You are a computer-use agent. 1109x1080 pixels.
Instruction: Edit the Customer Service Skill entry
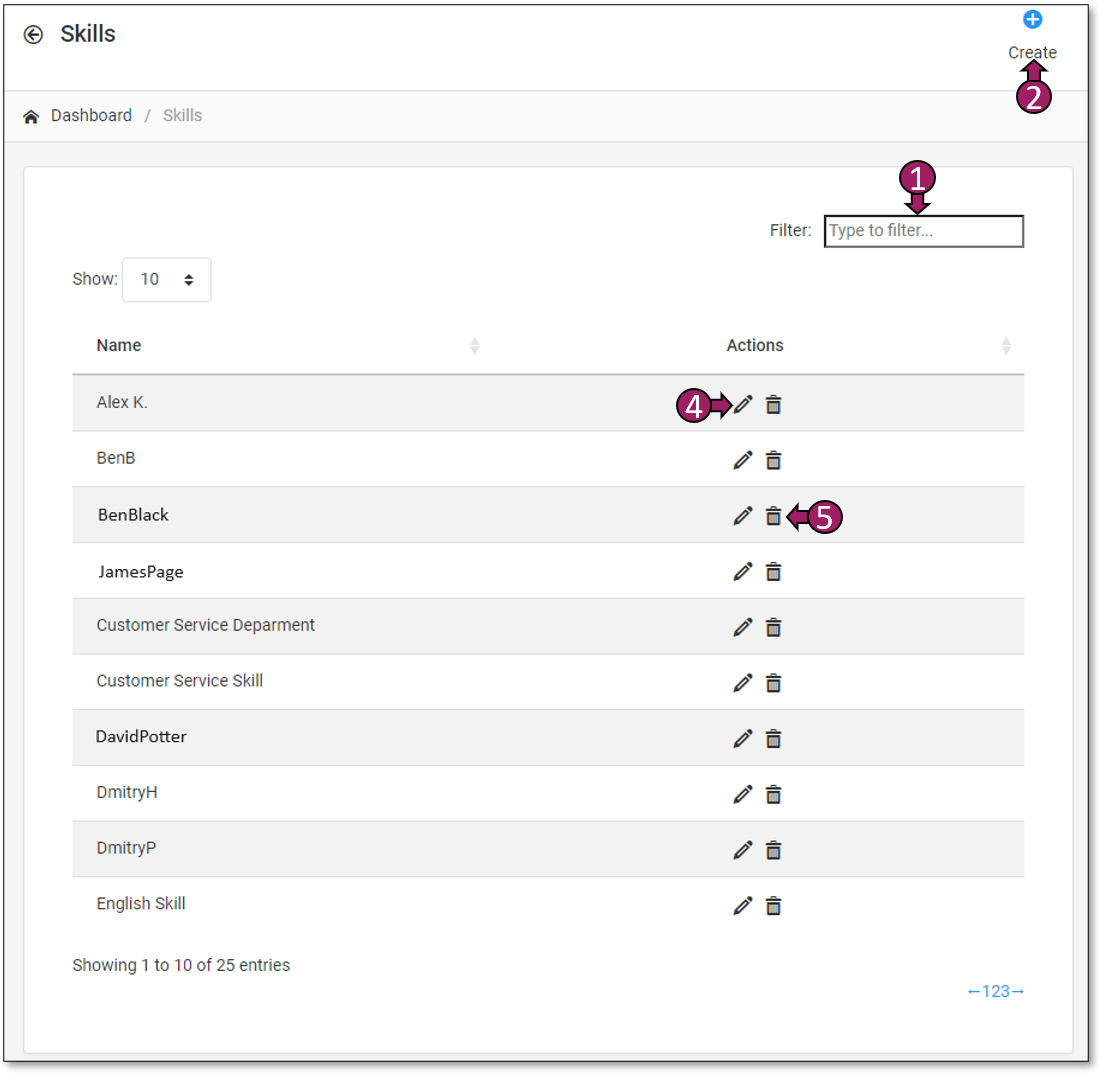coord(742,683)
